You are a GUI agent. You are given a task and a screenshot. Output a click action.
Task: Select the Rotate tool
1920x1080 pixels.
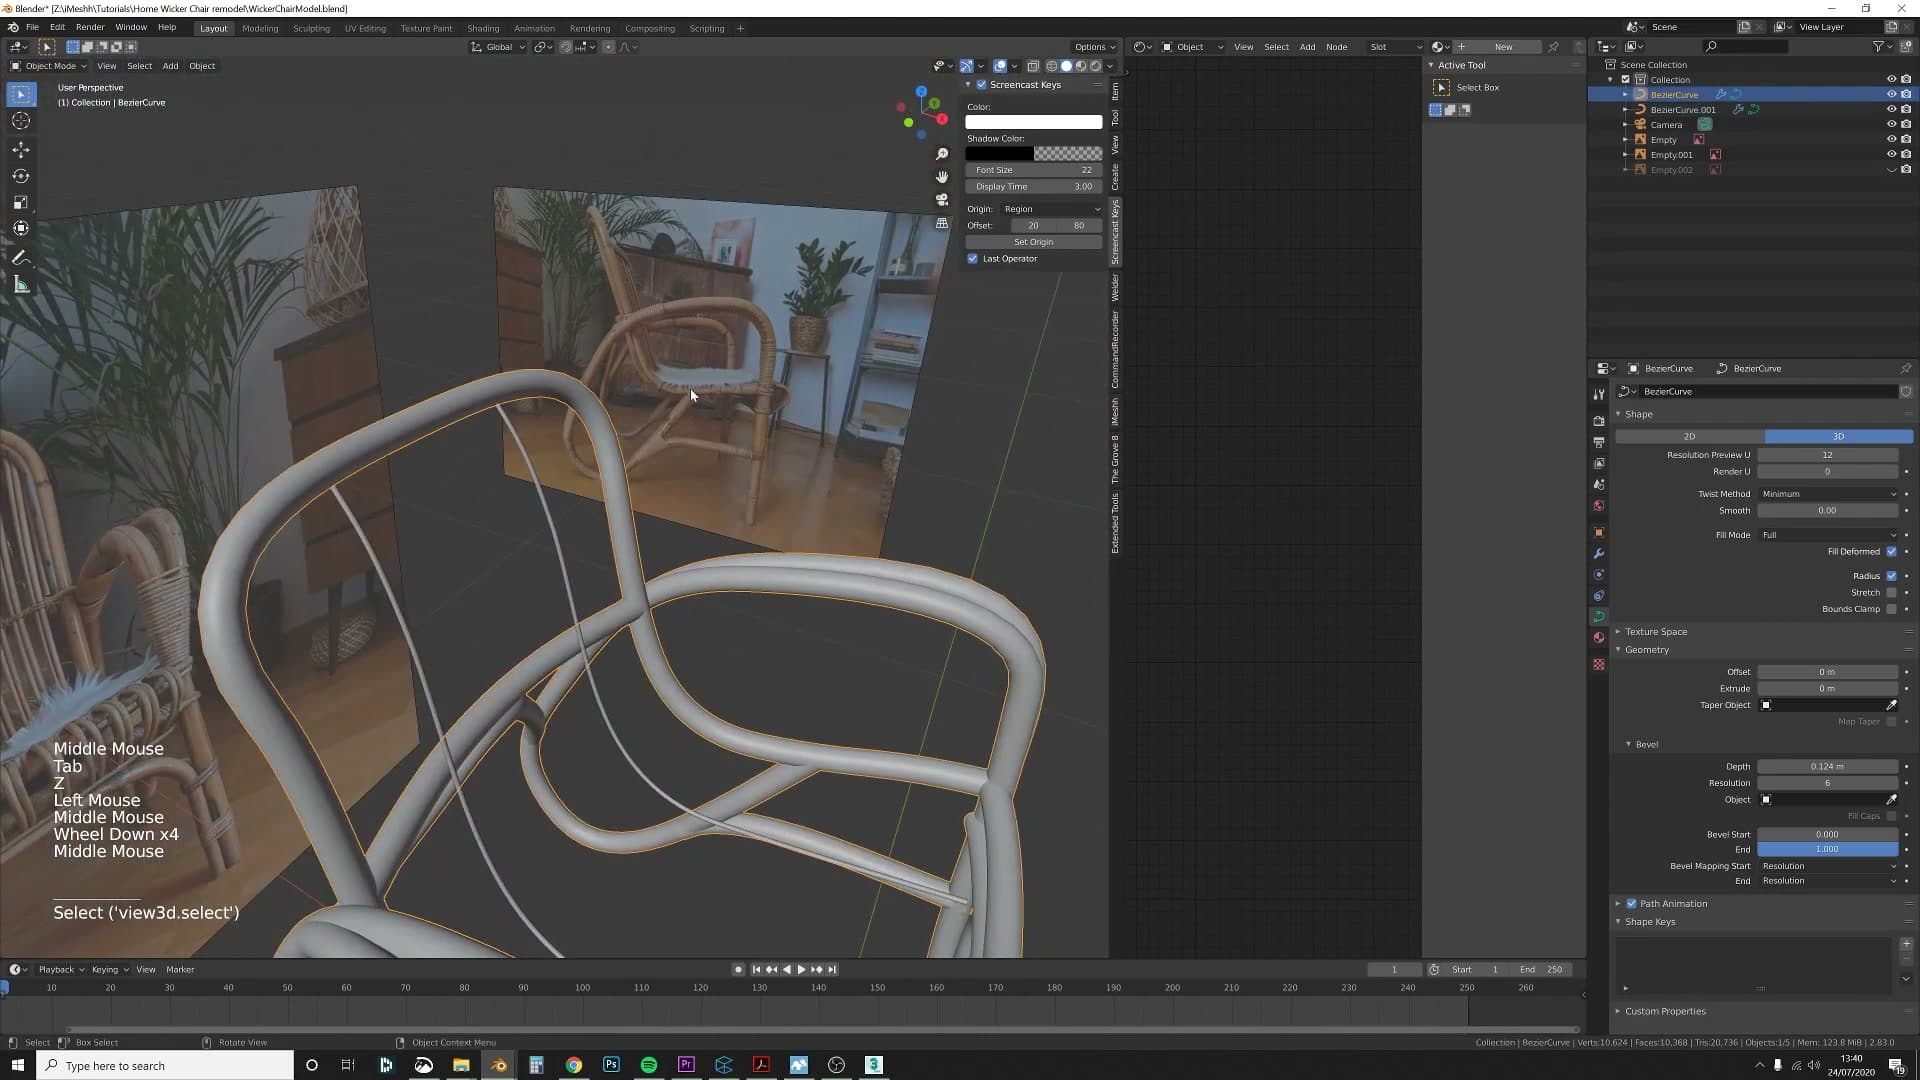21,176
